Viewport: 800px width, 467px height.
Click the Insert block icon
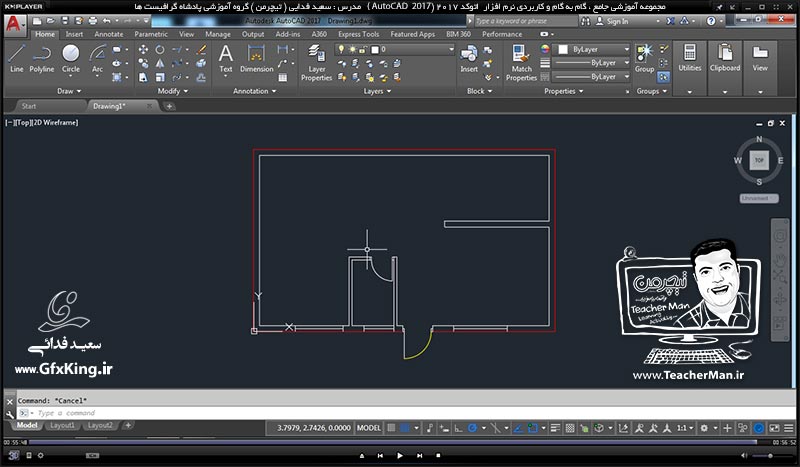click(468, 58)
